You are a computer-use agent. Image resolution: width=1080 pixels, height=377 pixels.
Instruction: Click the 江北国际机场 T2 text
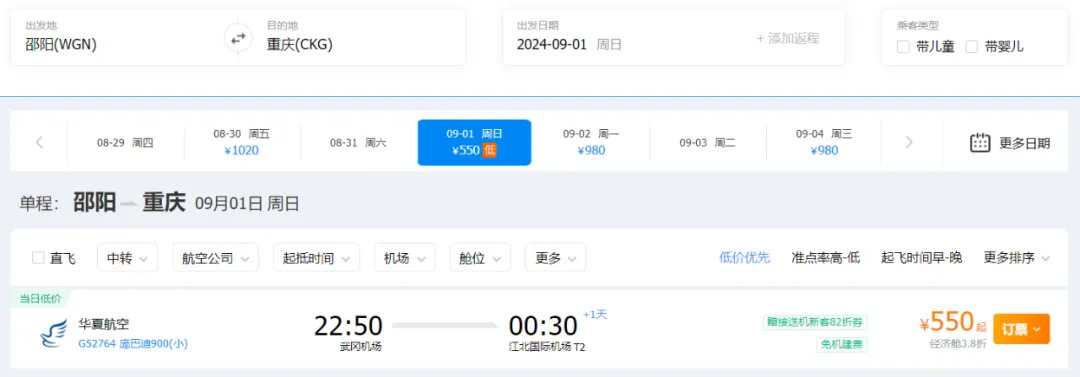(x=547, y=347)
